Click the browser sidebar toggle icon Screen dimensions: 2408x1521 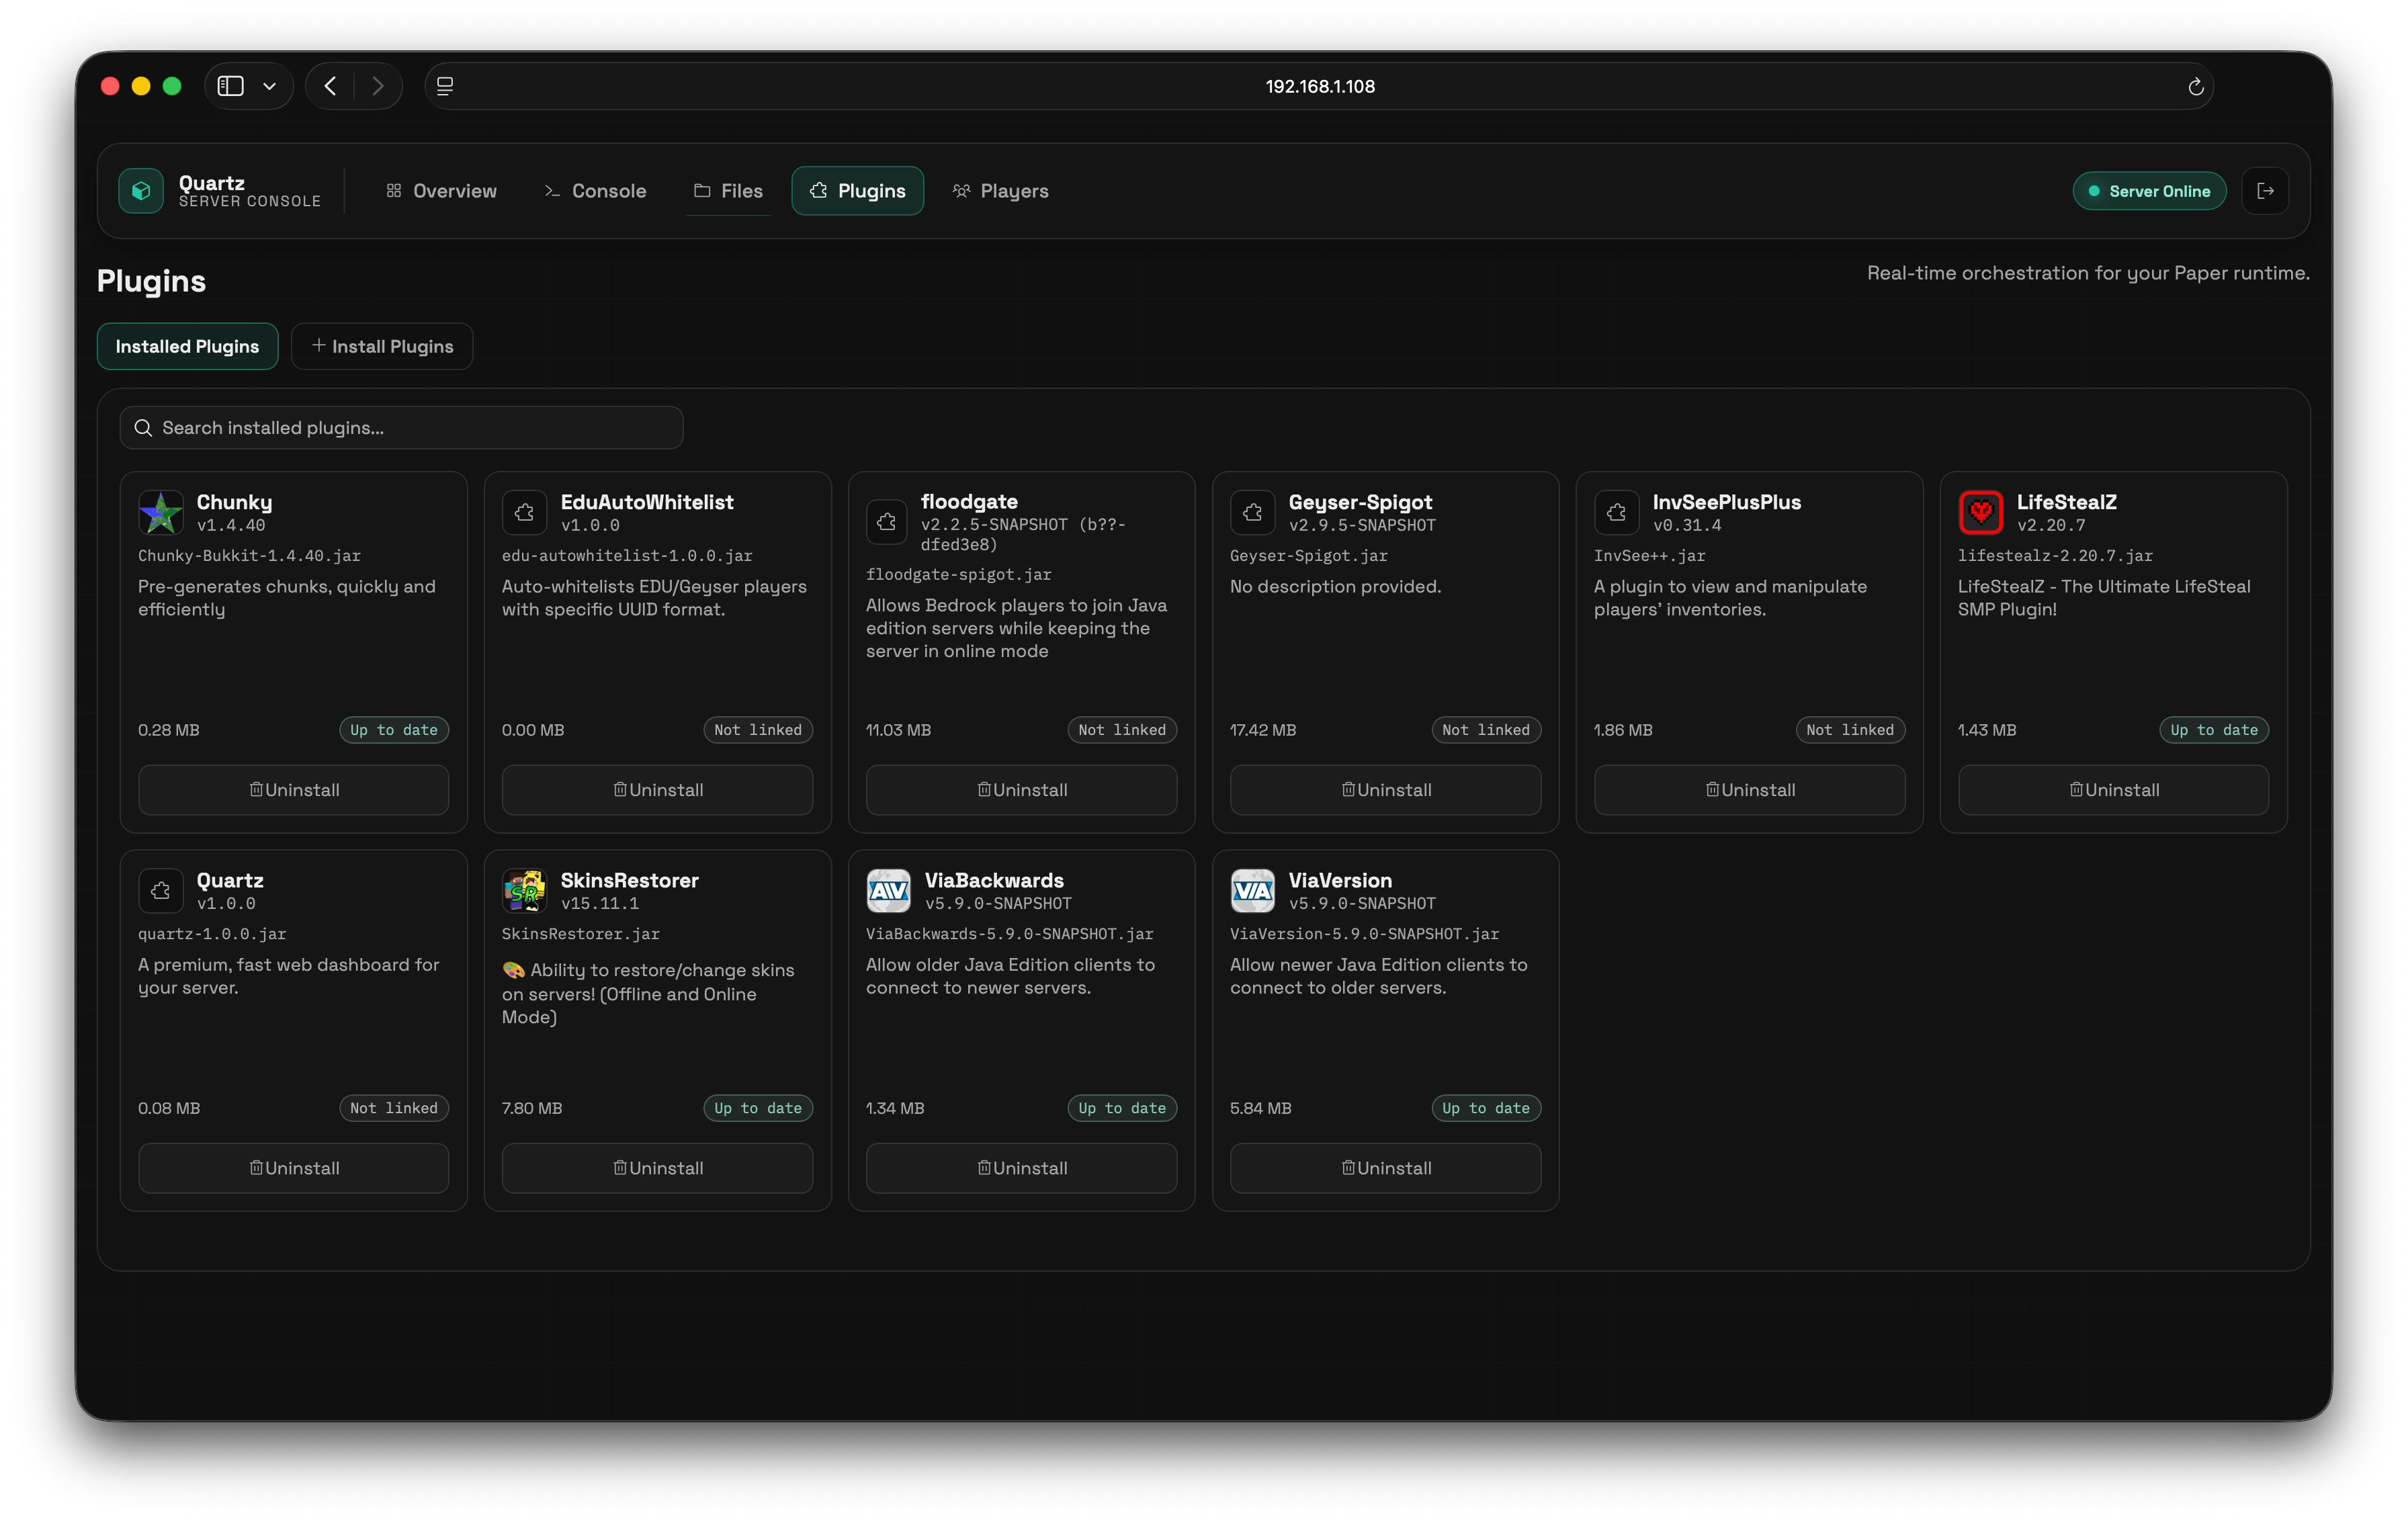point(231,86)
